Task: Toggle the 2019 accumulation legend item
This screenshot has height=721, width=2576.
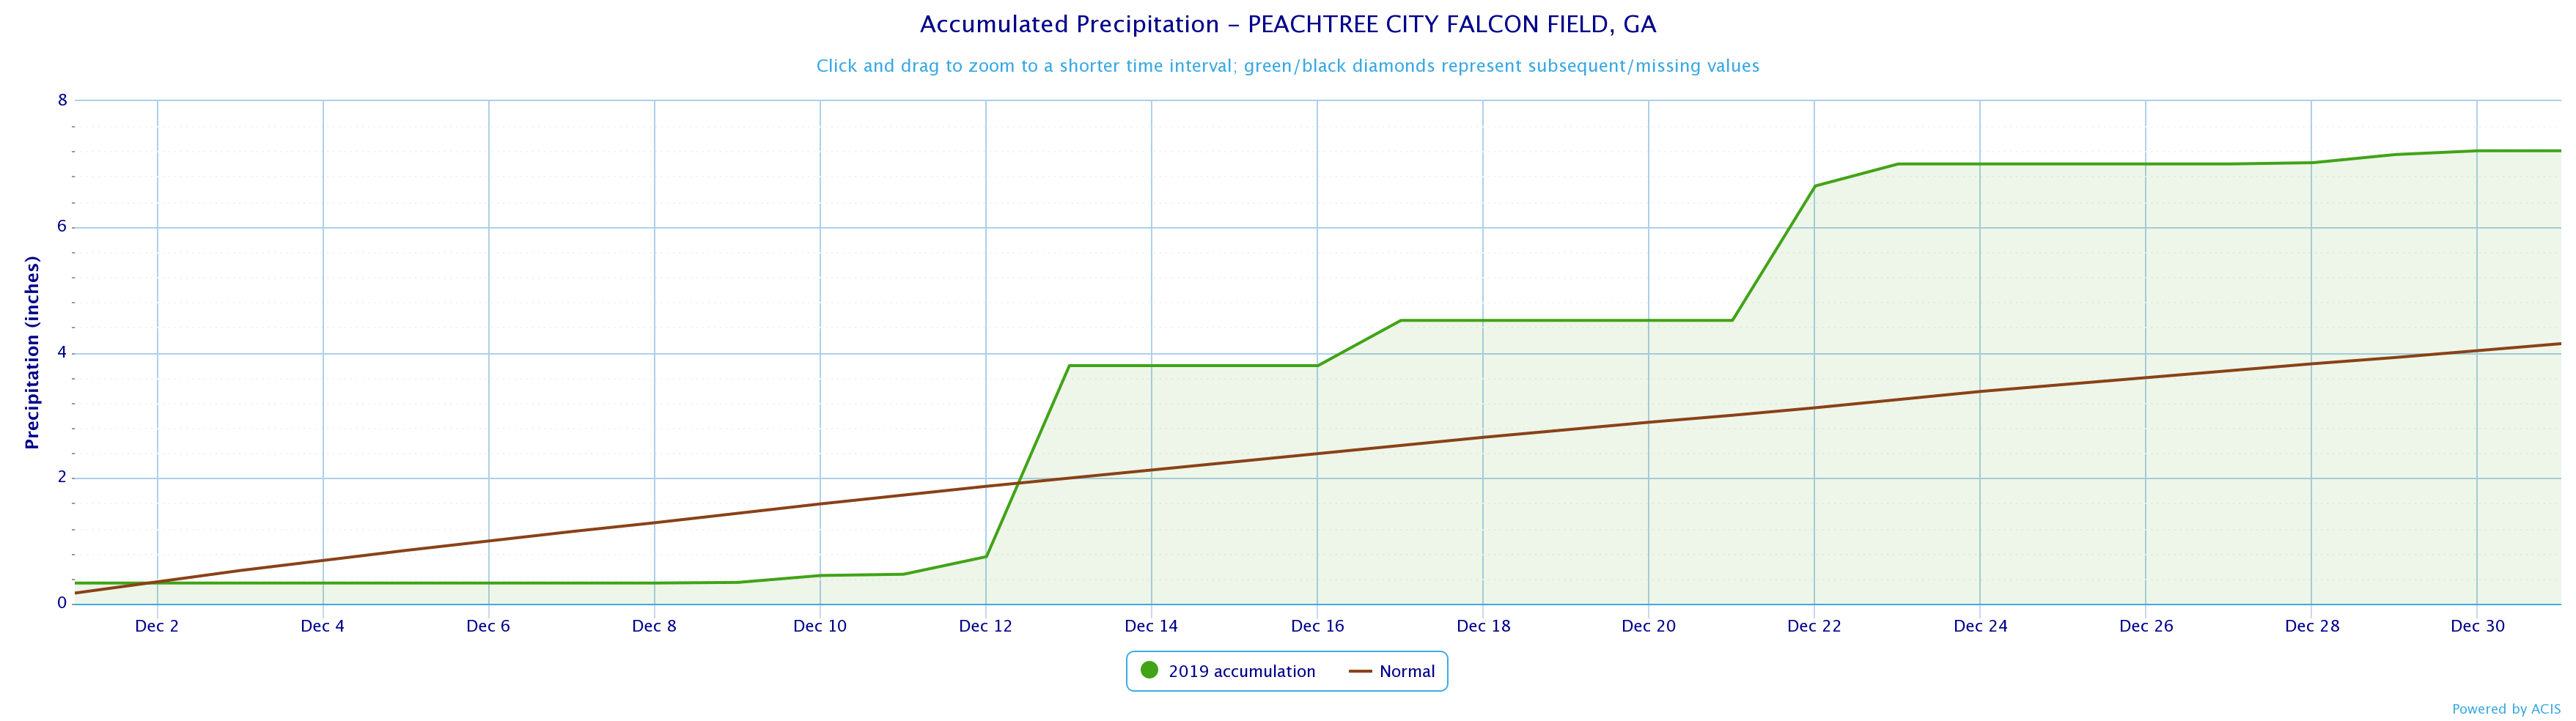Action: tap(1241, 672)
